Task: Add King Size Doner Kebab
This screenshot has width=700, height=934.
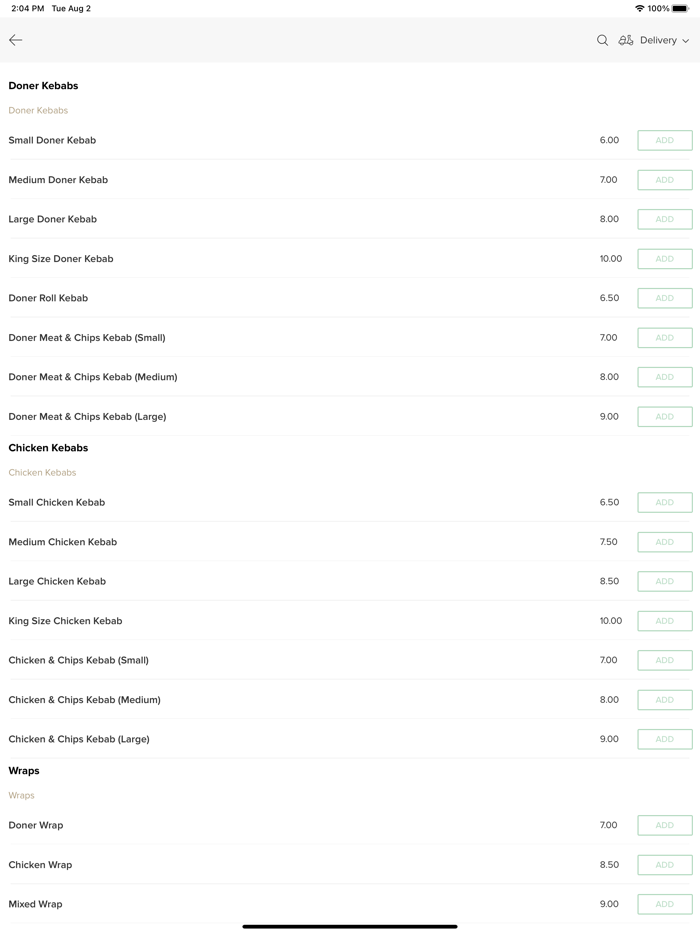Action: point(664,259)
